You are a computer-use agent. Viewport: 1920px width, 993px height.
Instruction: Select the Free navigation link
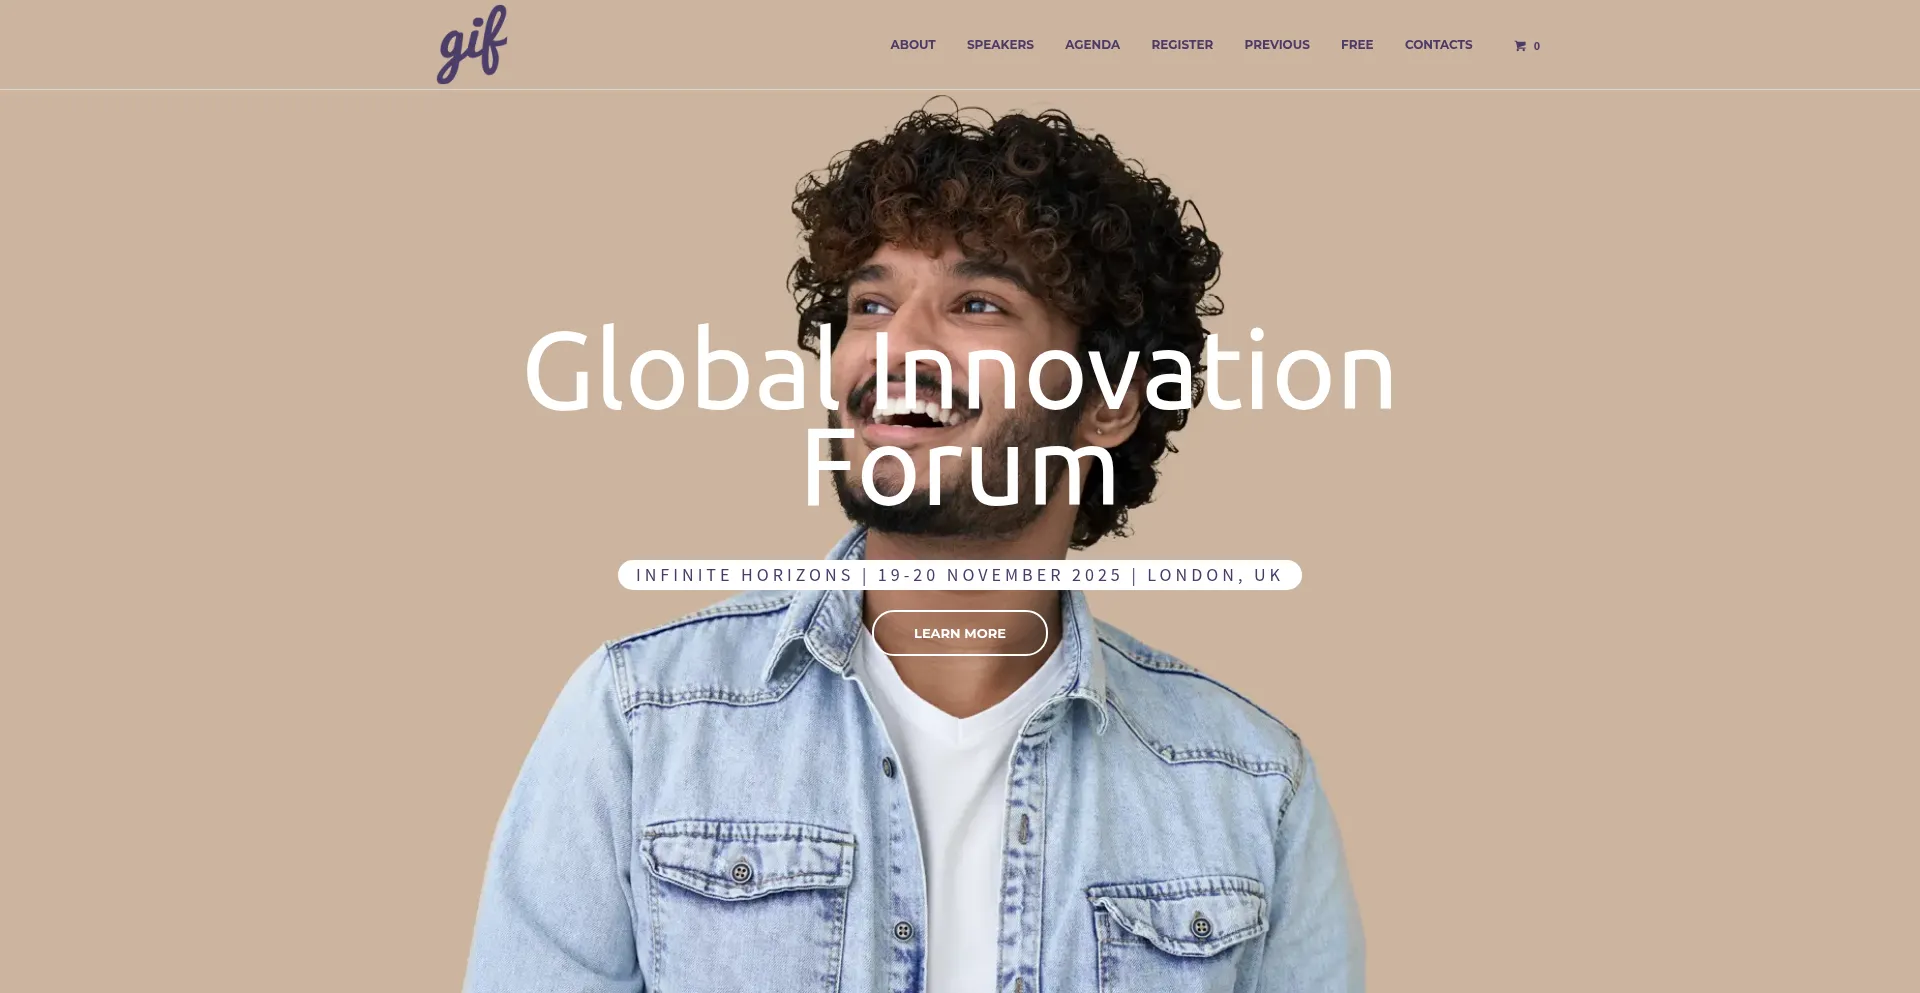tap(1357, 45)
